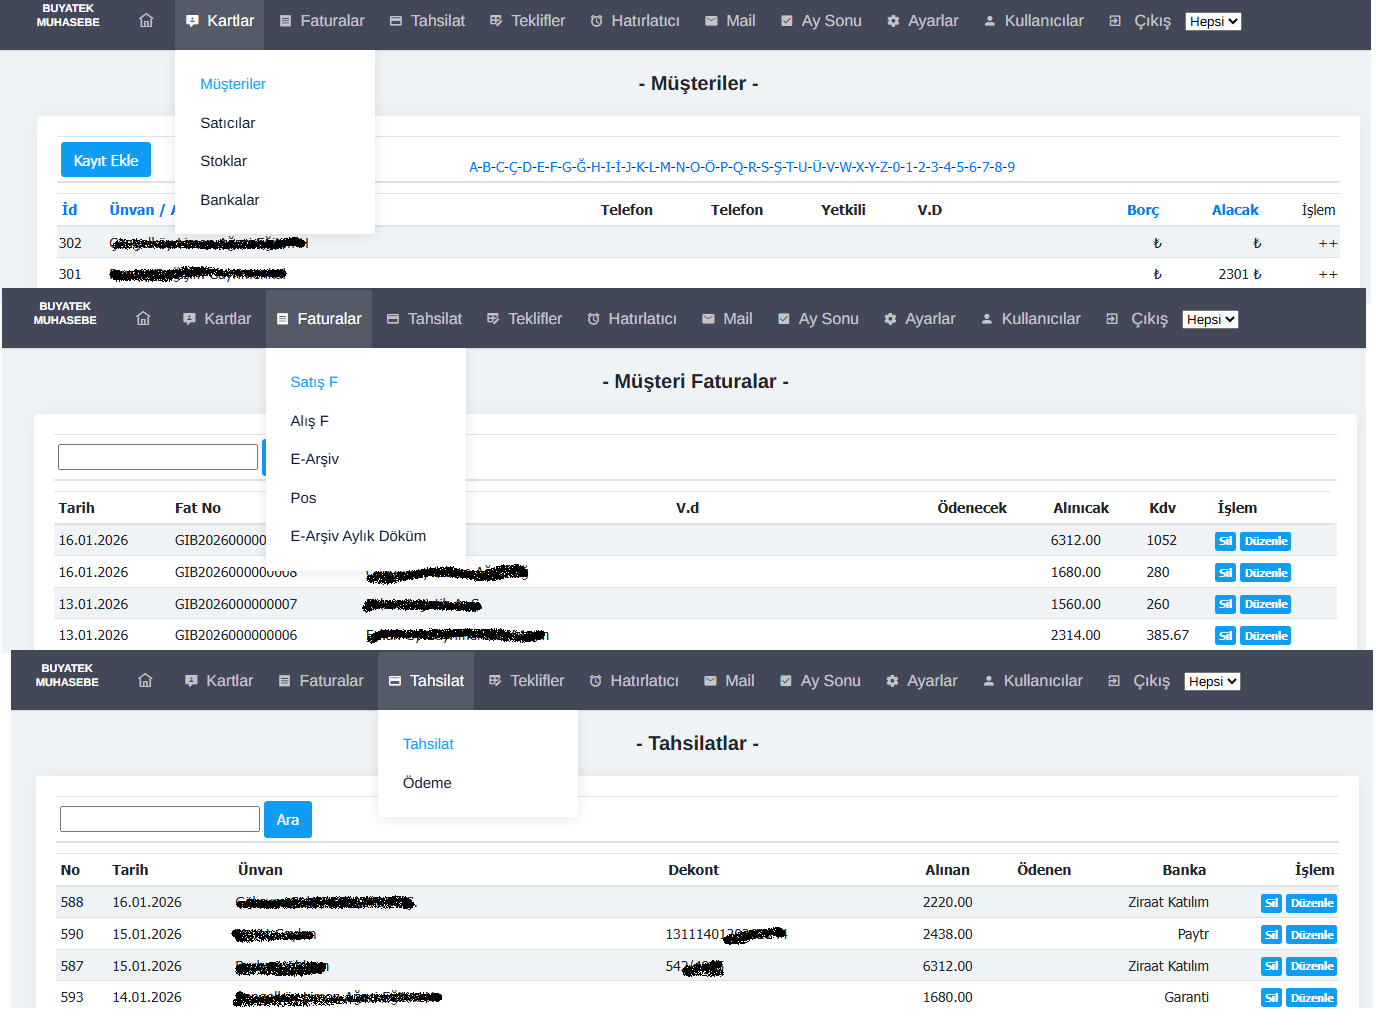Click the Ayarlar gear icon on the Tahsilatlar page
Viewport: 1376px width, 1028px height.
tap(892, 681)
